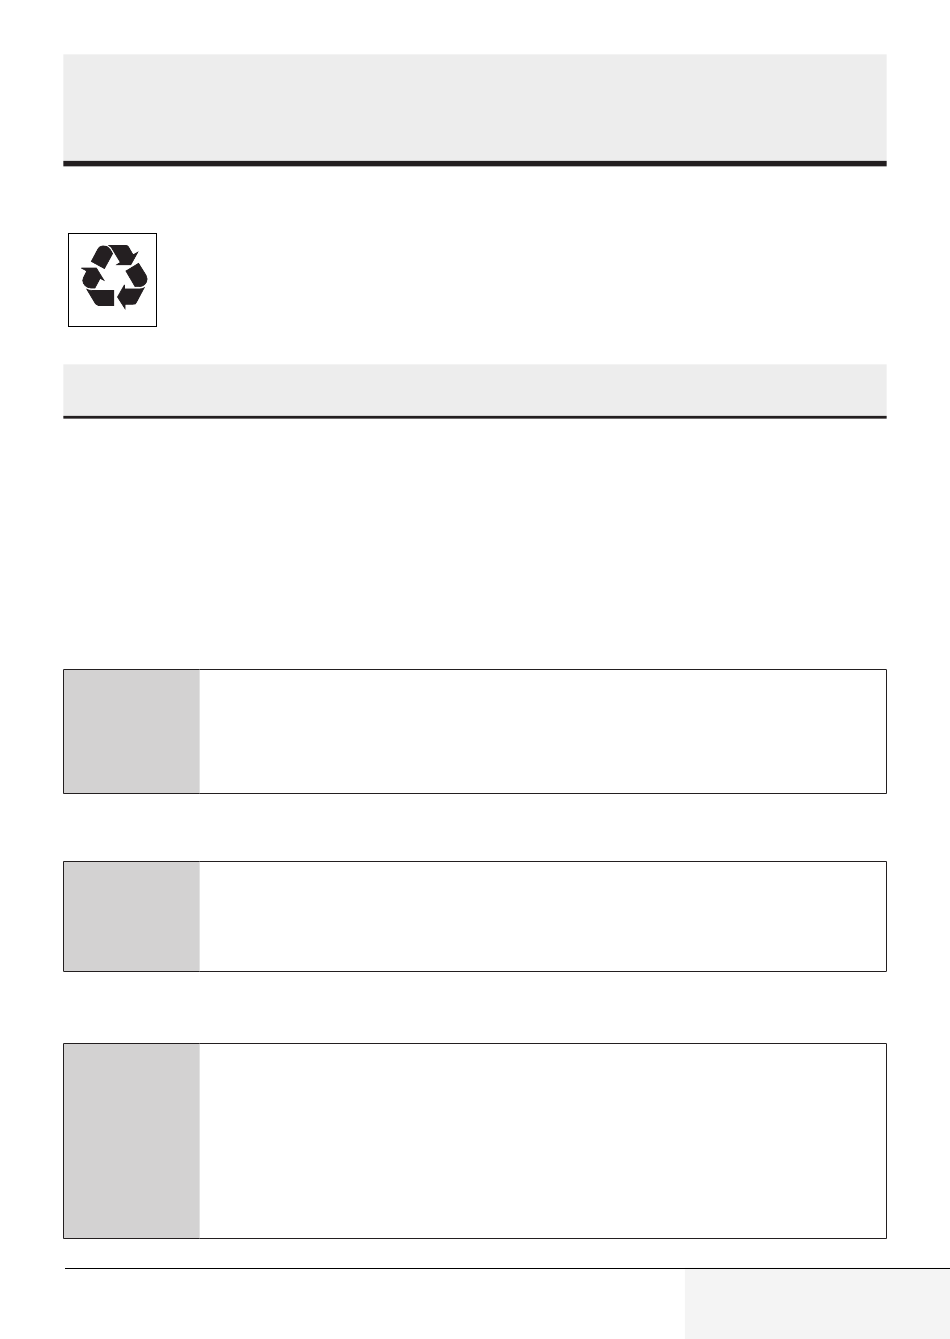950x1339 pixels.
Task: Click the gap between first and middle boxes
Action: click(x=474, y=827)
